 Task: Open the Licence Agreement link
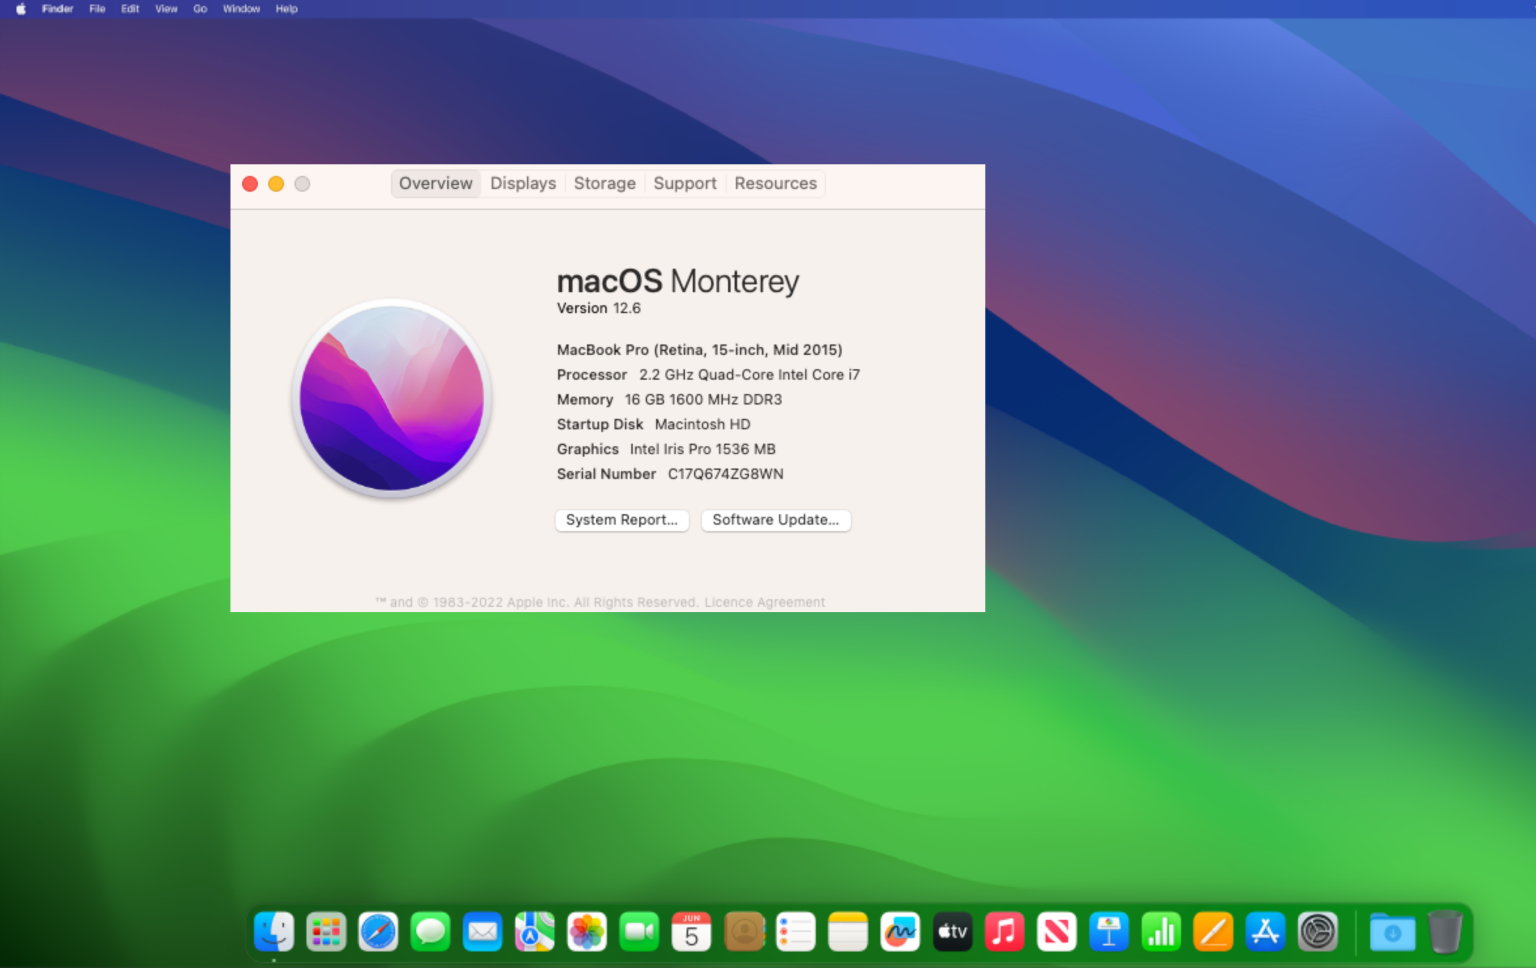click(765, 601)
